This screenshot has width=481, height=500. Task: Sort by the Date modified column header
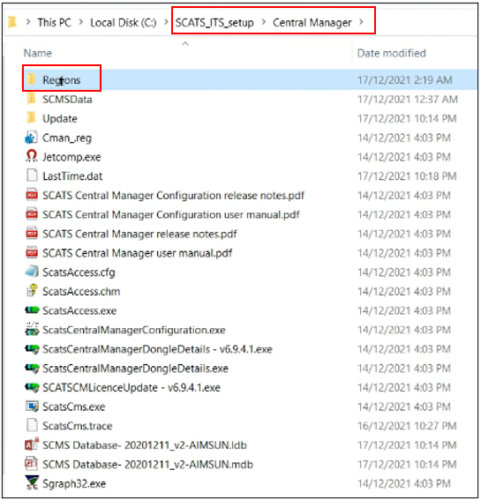[x=391, y=53]
